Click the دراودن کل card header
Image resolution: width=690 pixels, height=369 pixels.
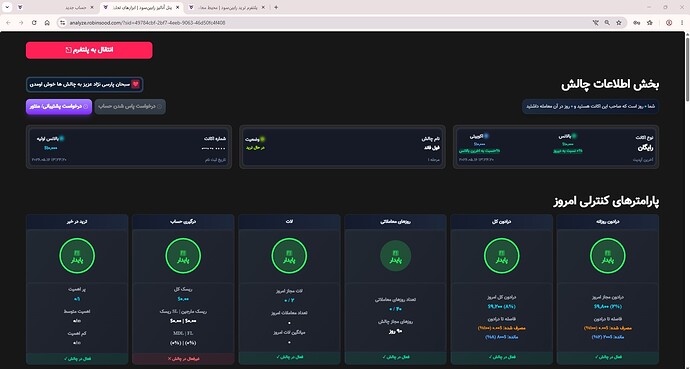(x=502, y=222)
